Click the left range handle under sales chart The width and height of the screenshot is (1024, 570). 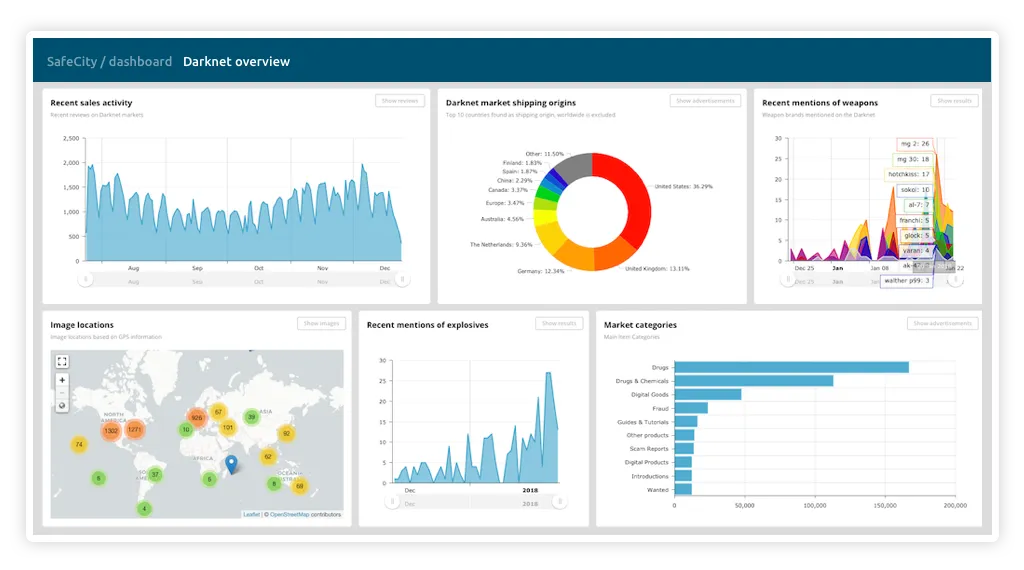click(86, 280)
